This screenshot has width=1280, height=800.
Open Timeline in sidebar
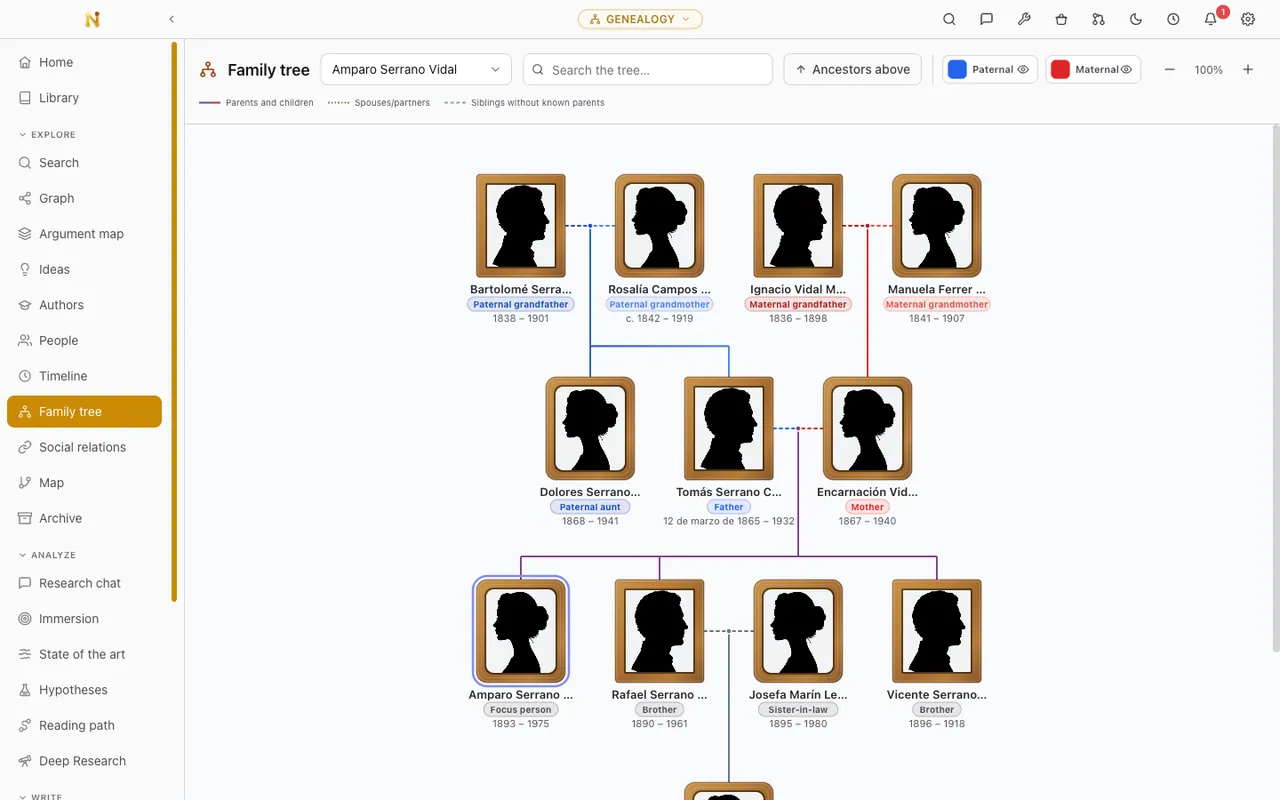point(84,376)
